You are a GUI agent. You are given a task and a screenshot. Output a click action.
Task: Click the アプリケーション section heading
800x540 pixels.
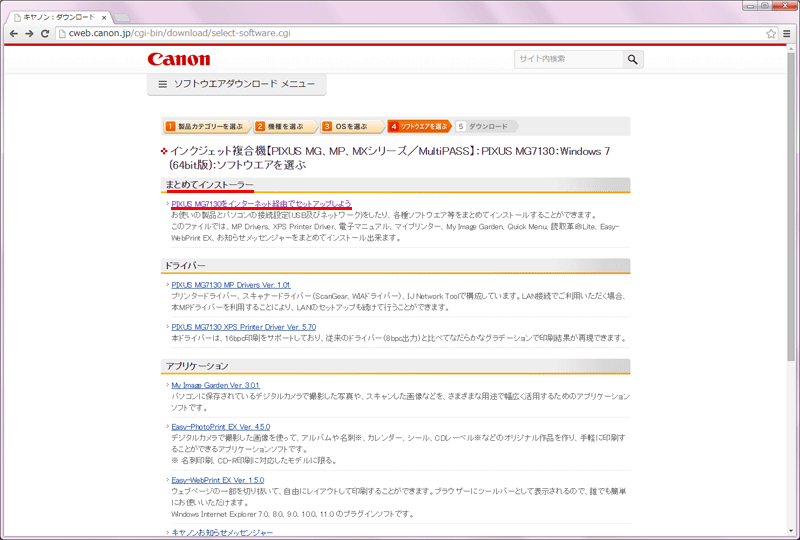click(x=197, y=366)
